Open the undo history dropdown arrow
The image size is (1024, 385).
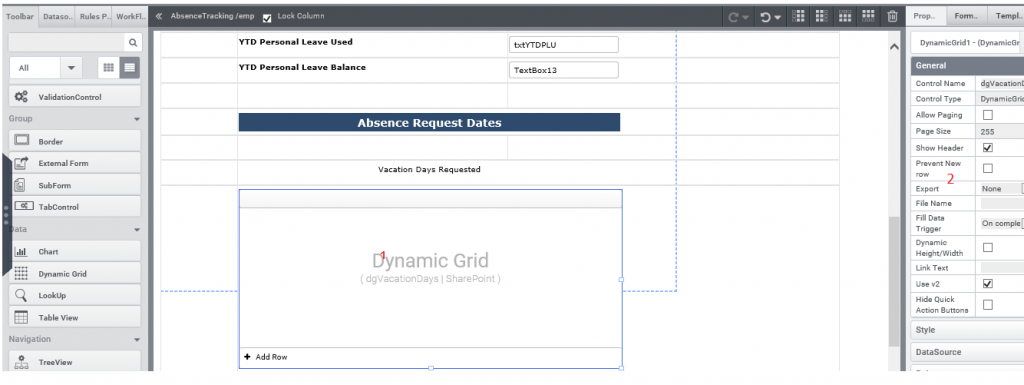click(x=778, y=18)
